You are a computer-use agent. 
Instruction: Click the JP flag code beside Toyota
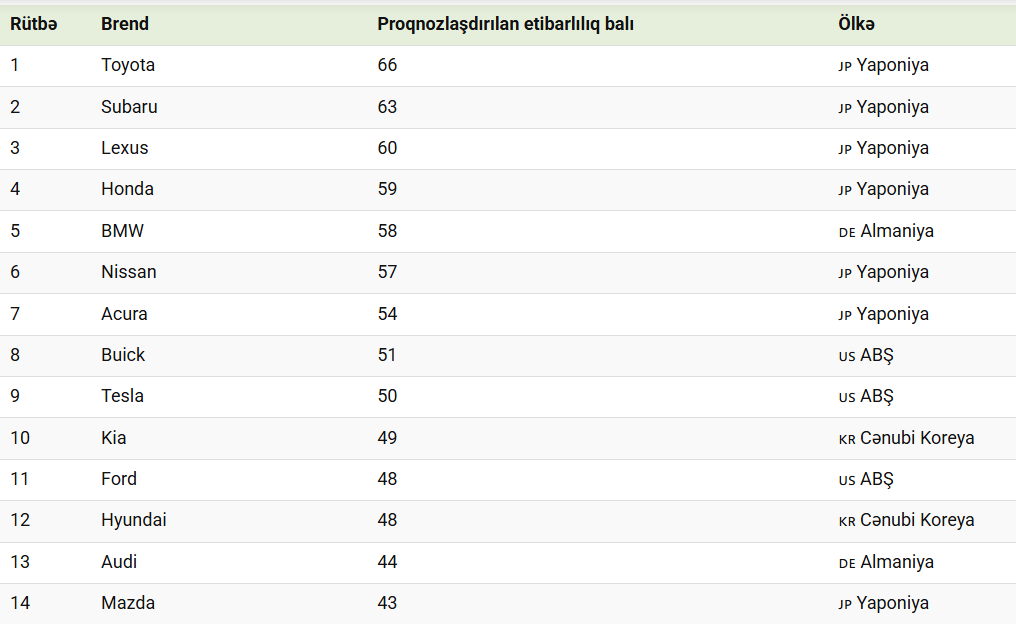pyautogui.click(x=845, y=66)
